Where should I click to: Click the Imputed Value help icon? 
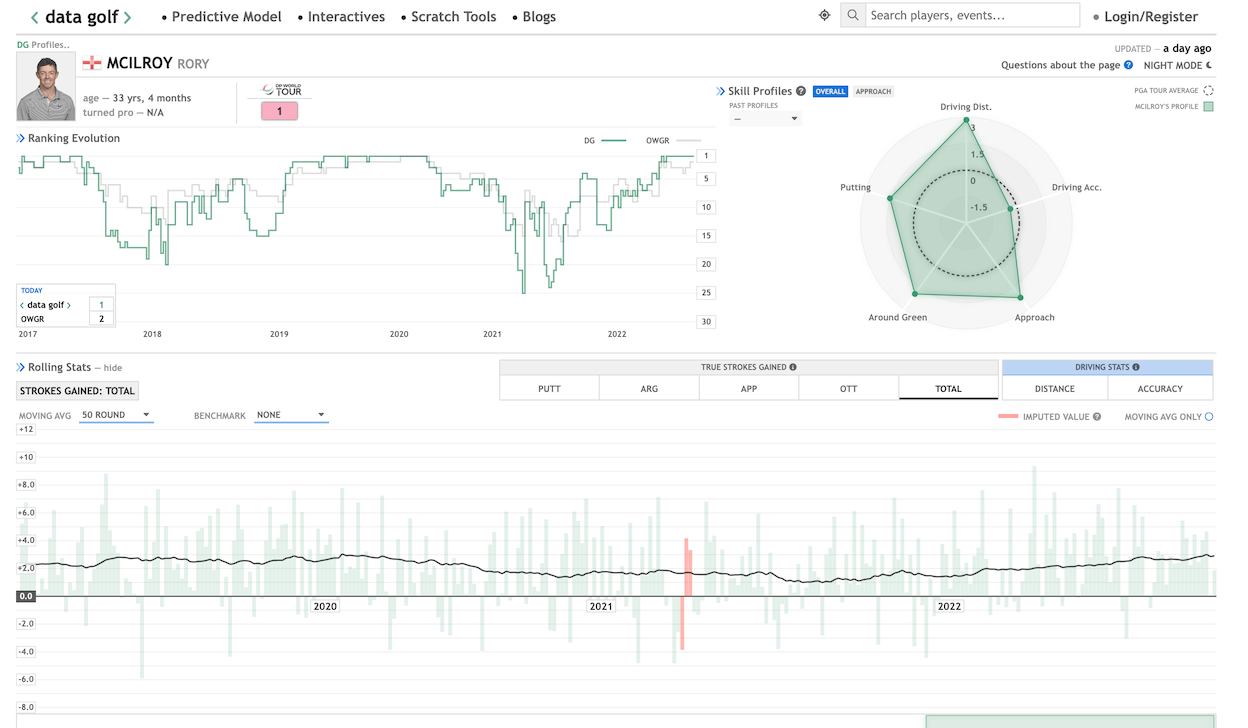point(1097,417)
